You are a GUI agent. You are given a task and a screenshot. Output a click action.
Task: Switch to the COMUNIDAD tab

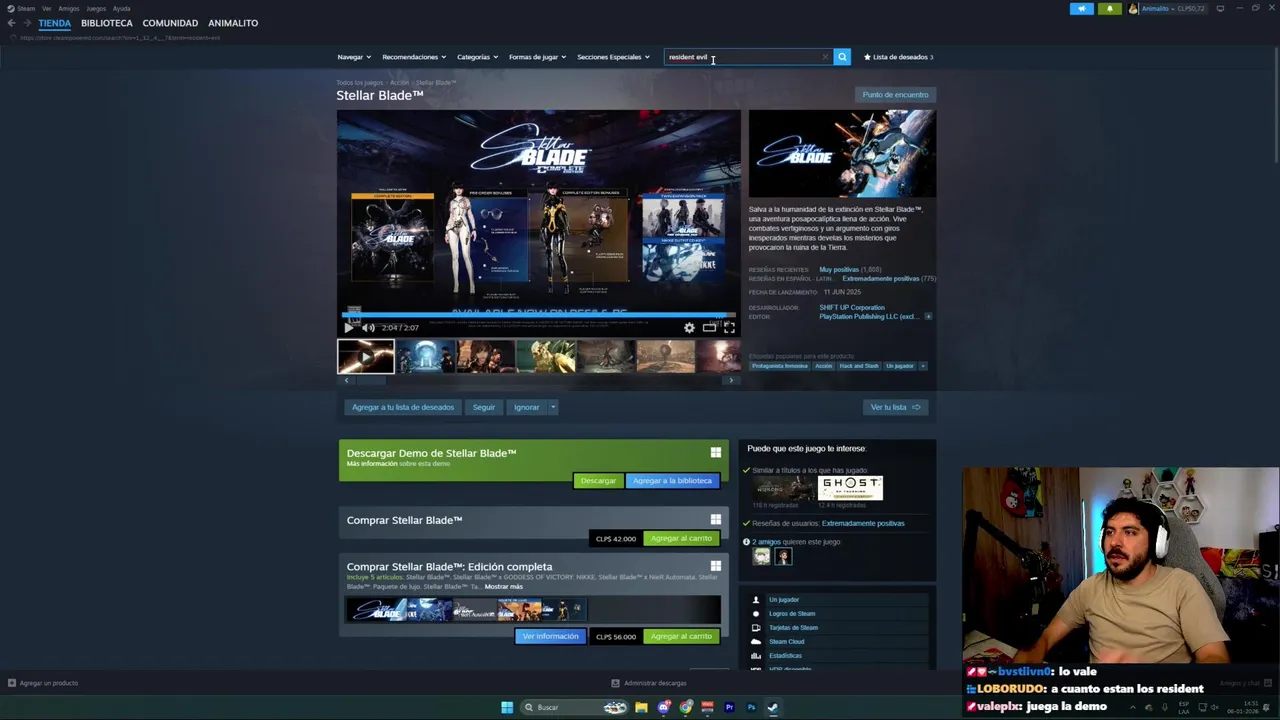(x=170, y=23)
